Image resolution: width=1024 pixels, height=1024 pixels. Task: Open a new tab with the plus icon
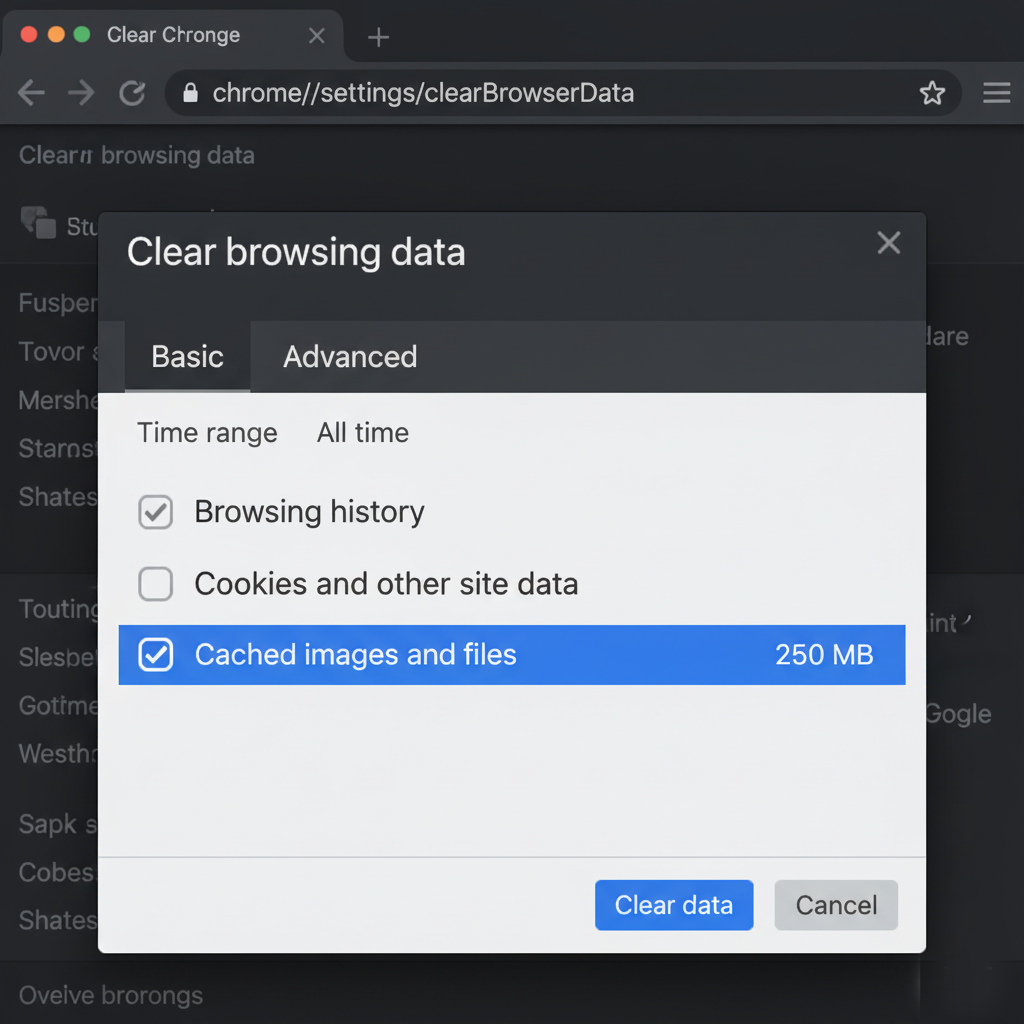pos(378,37)
